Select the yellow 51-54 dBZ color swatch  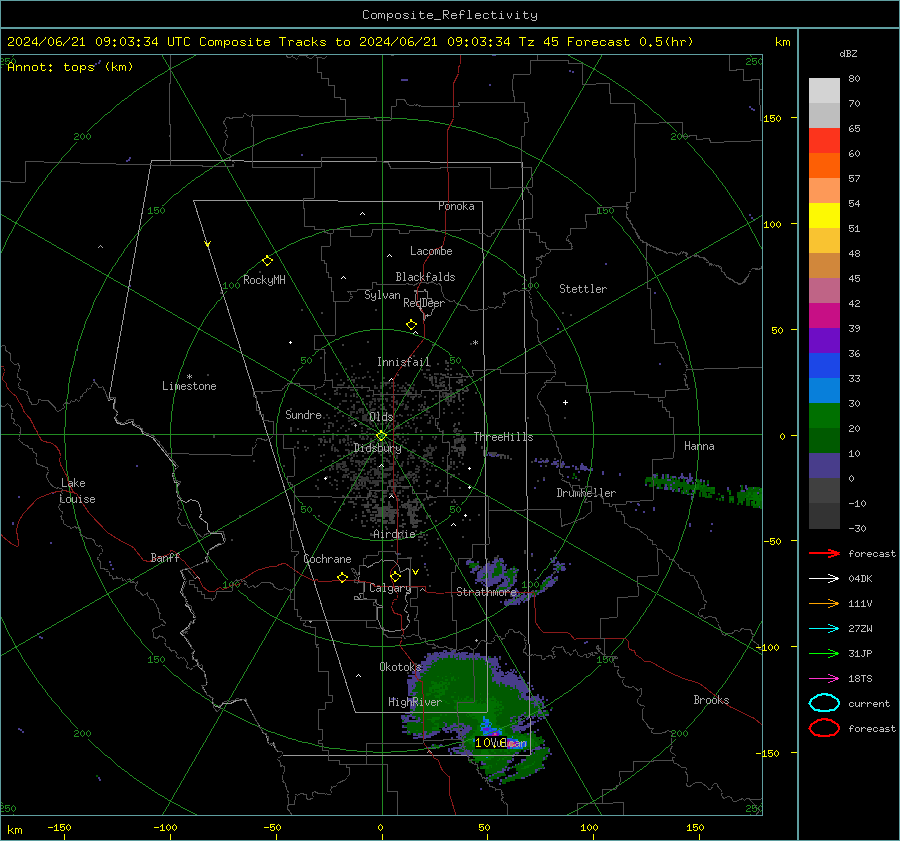click(824, 216)
